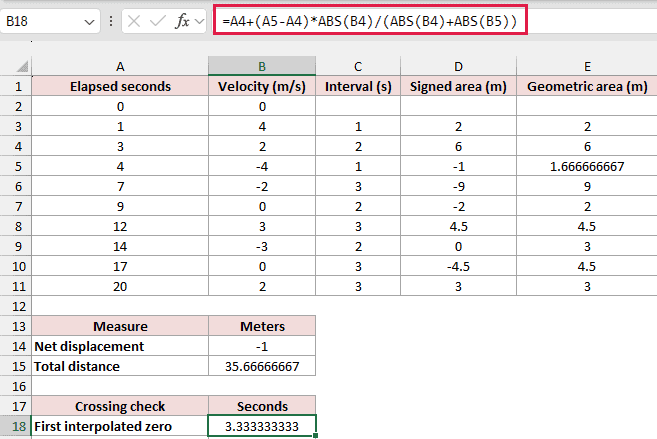Click the fill handle on cell B18

316,436
